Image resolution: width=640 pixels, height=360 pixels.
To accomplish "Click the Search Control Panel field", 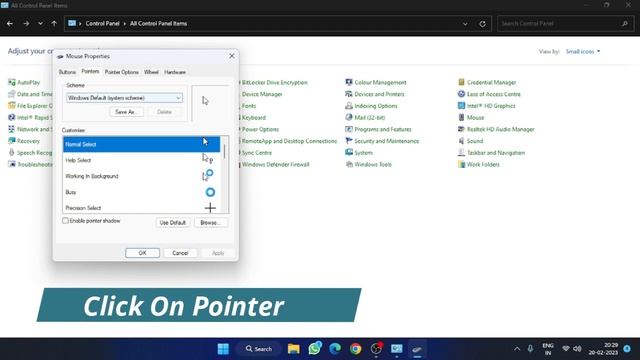I will click(x=565, y=24).
